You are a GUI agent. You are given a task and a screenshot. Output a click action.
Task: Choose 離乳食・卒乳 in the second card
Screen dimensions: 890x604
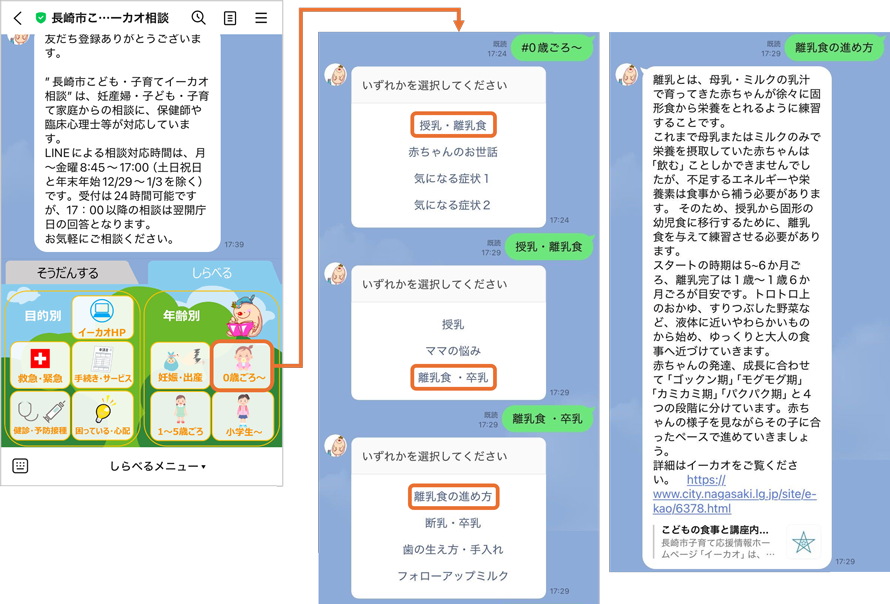point(453,378)
